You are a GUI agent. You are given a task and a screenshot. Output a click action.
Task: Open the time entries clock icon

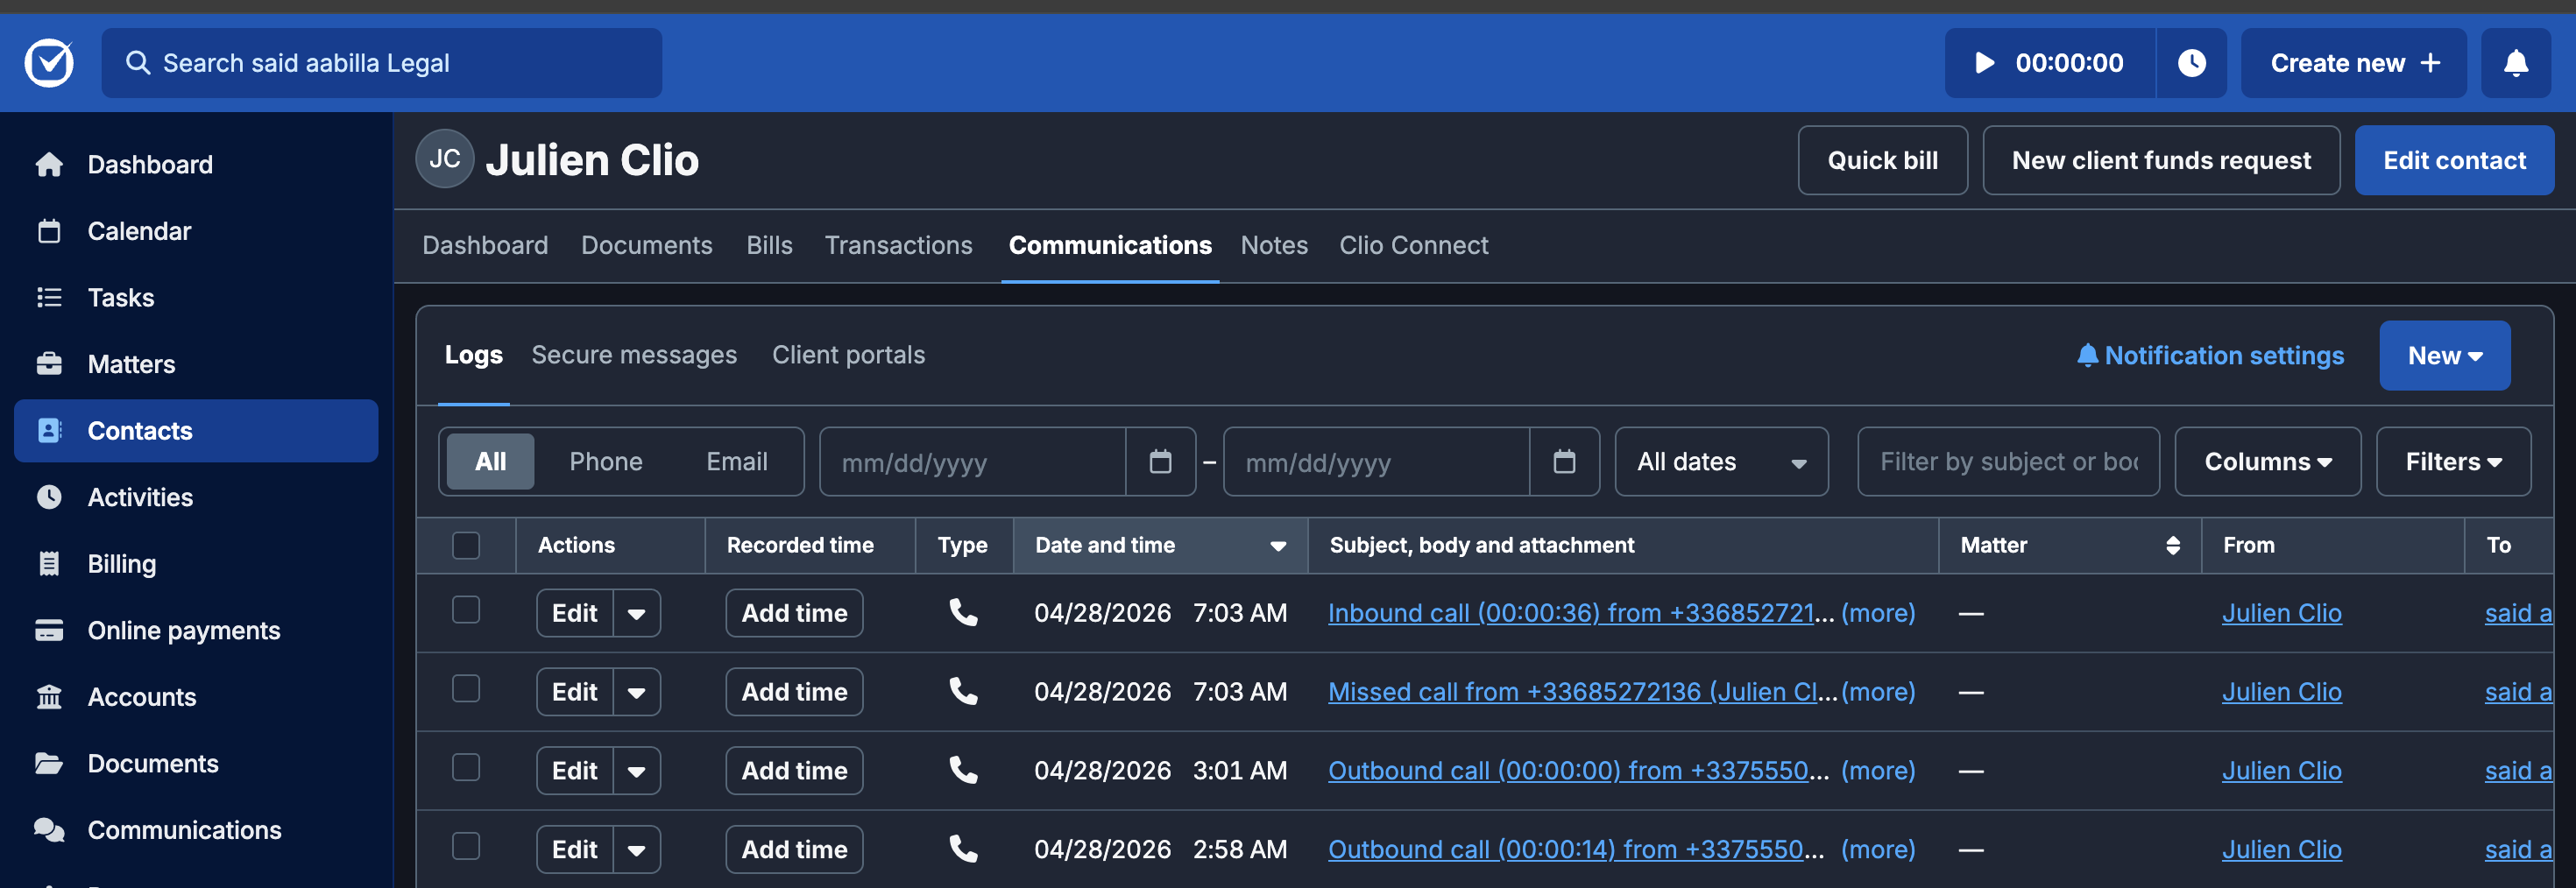point(2191,63)
